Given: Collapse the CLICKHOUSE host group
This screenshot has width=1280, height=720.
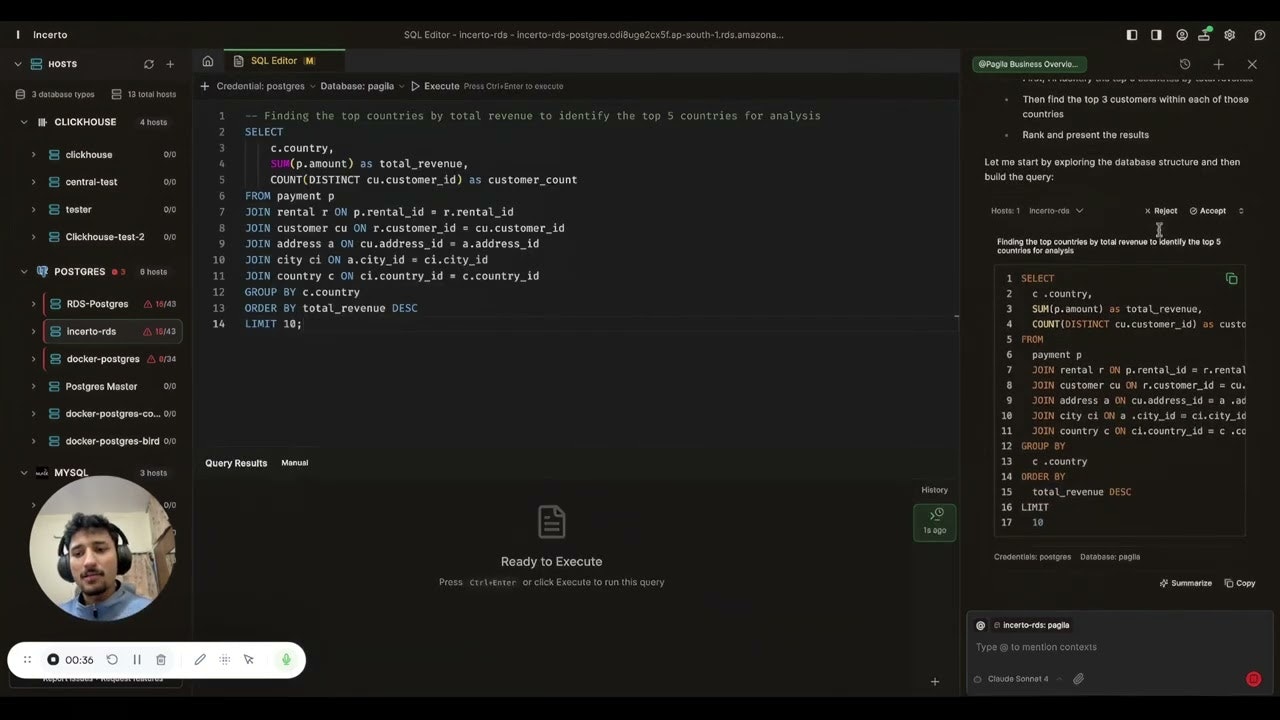Looking at the screenshot, I should (25, 122).
